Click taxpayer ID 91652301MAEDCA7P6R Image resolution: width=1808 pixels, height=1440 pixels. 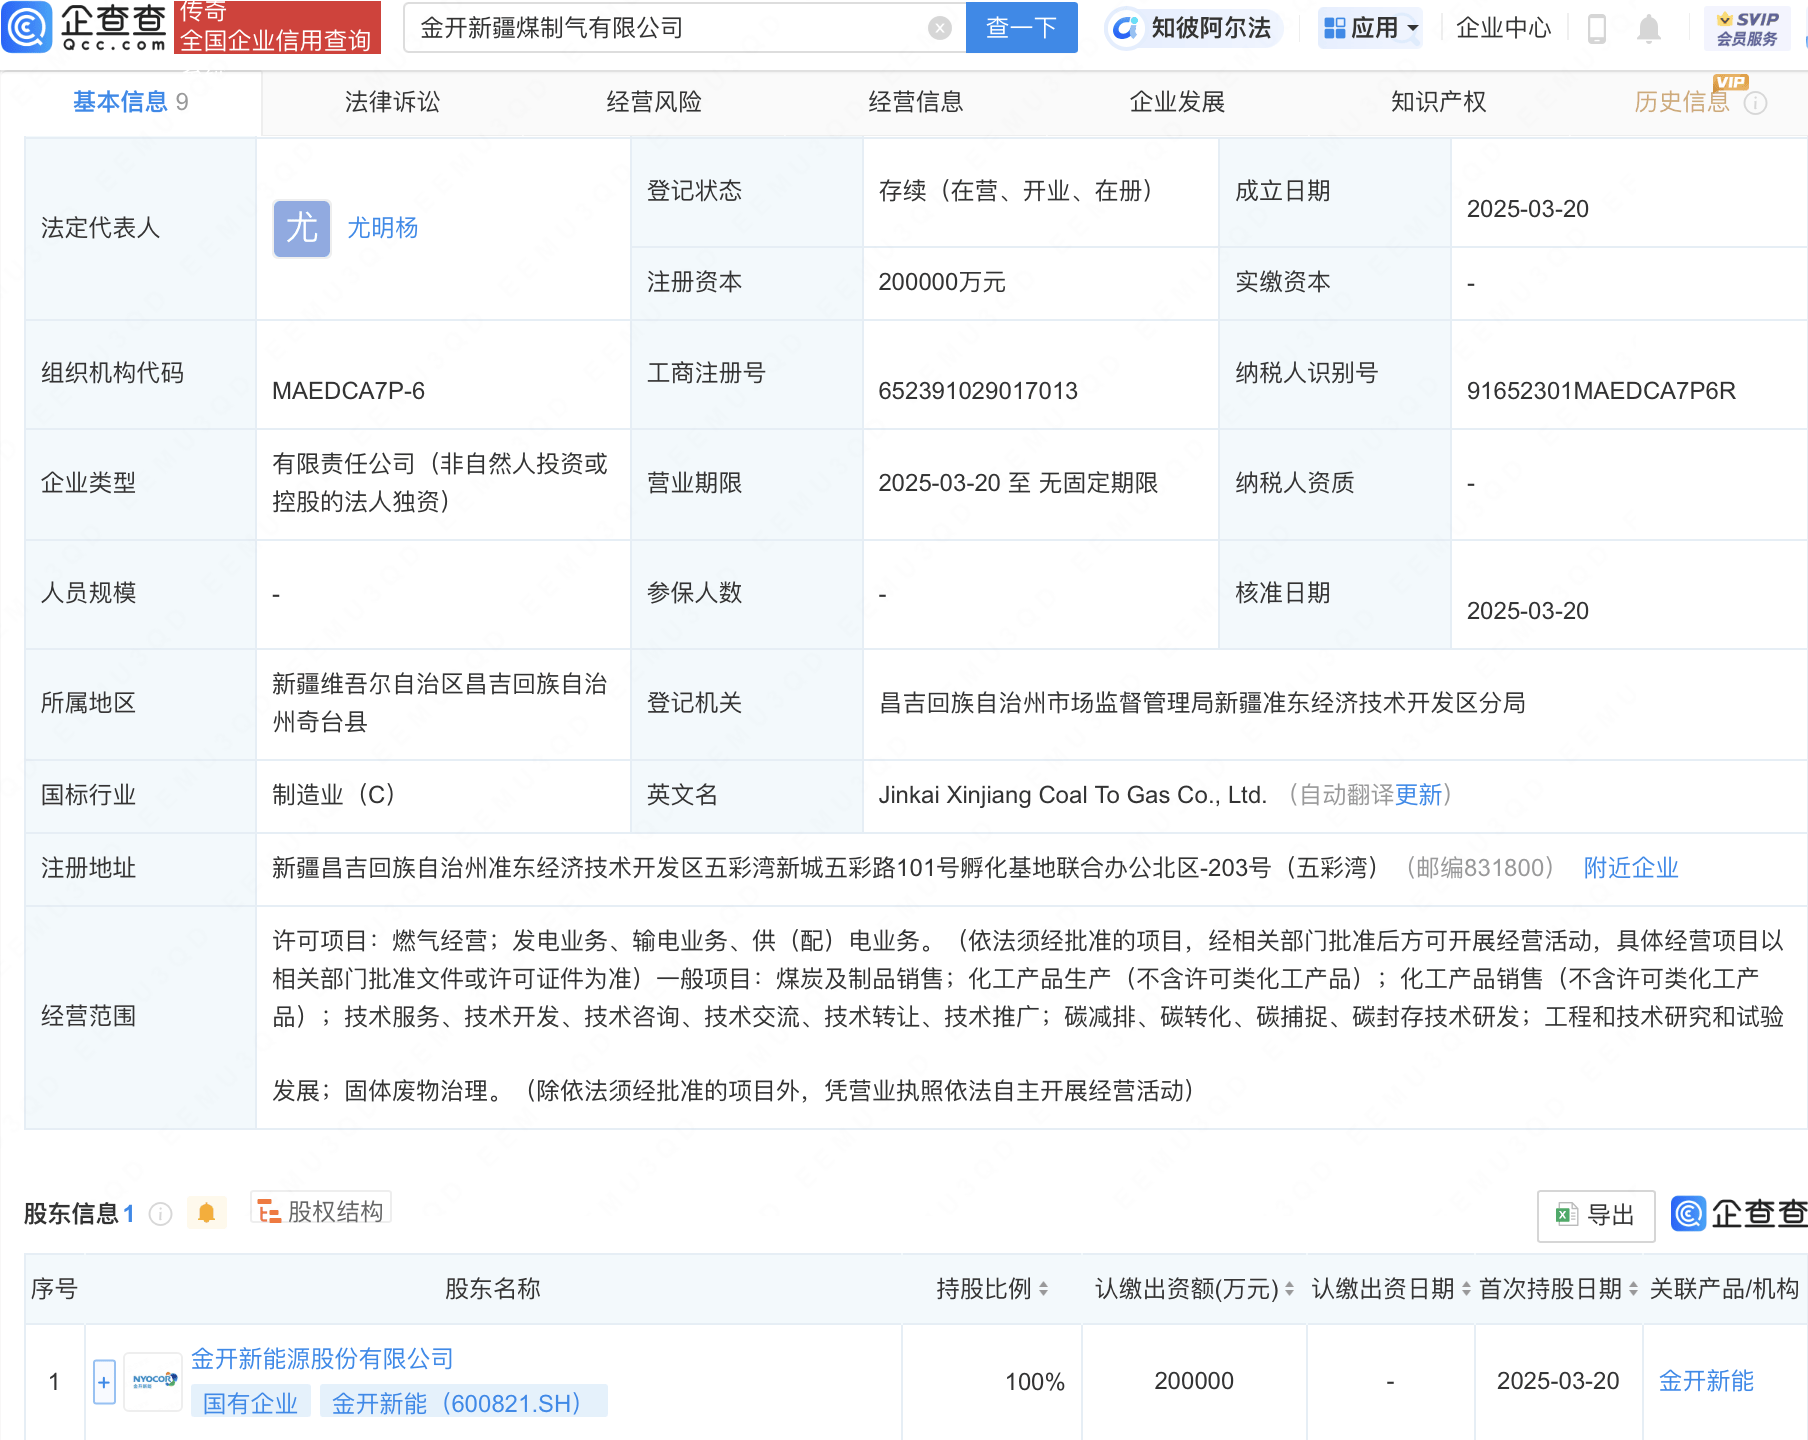pos(1601,391)
